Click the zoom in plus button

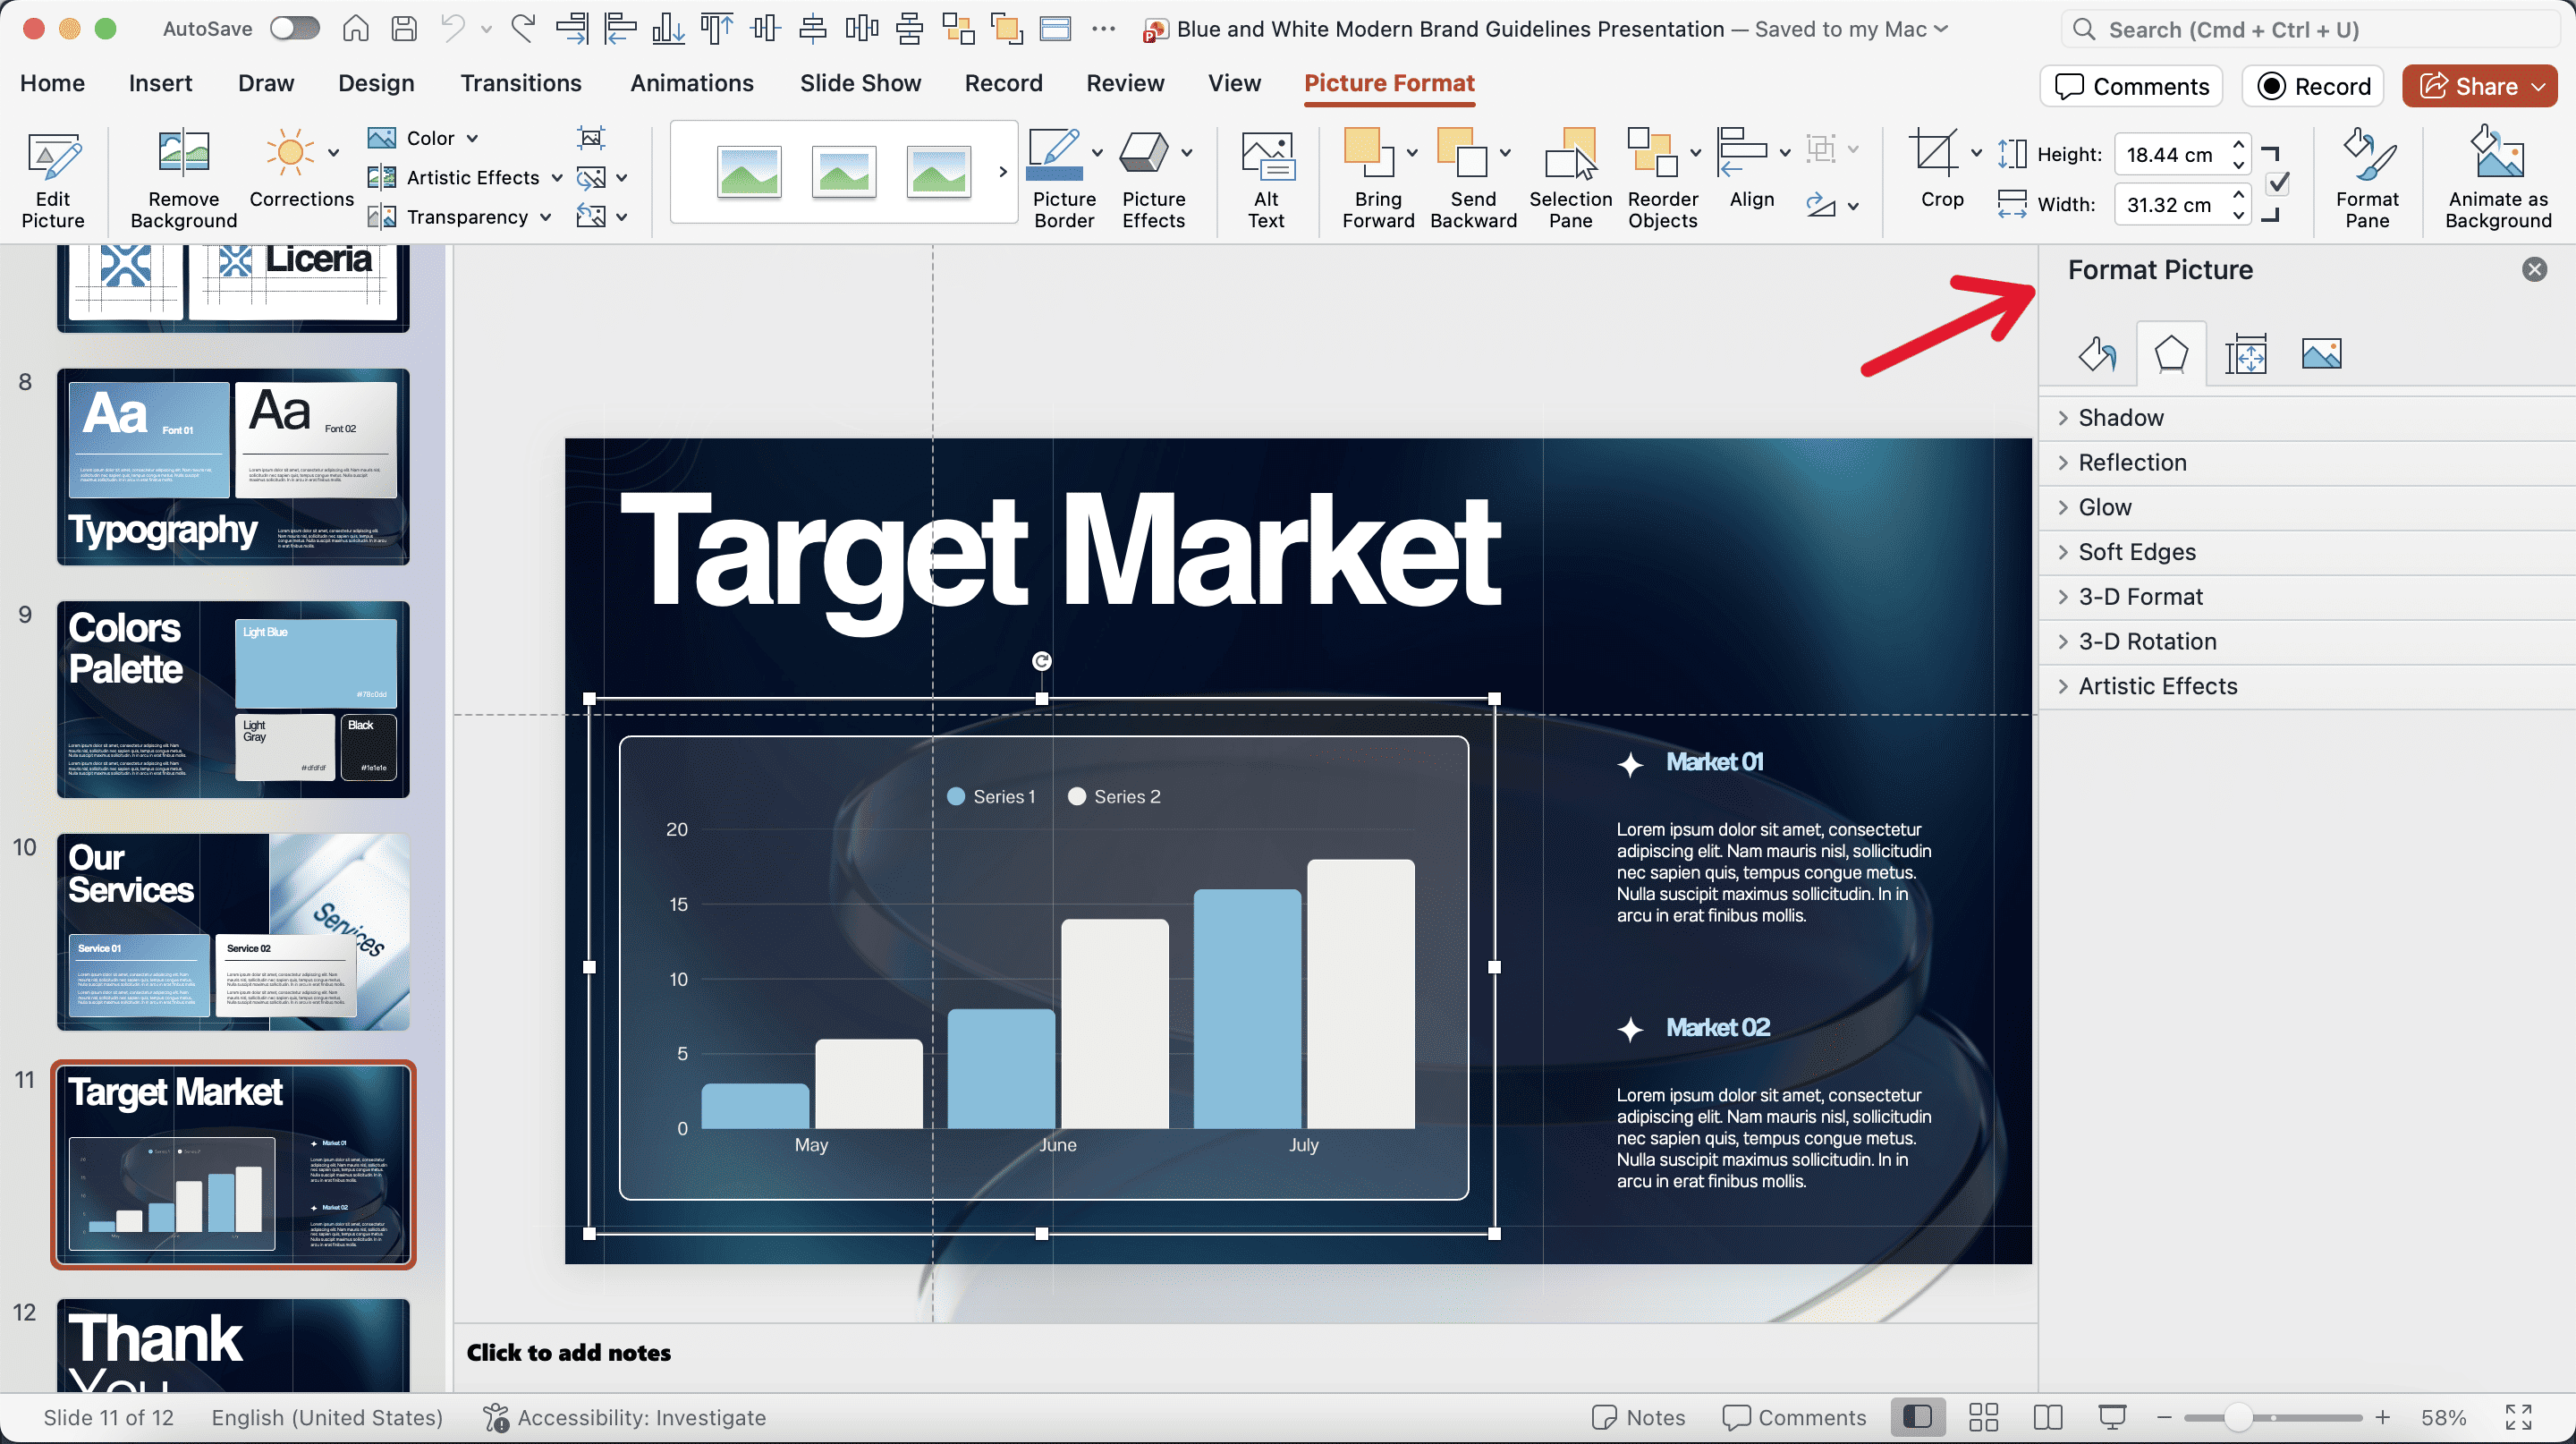2383,1417
